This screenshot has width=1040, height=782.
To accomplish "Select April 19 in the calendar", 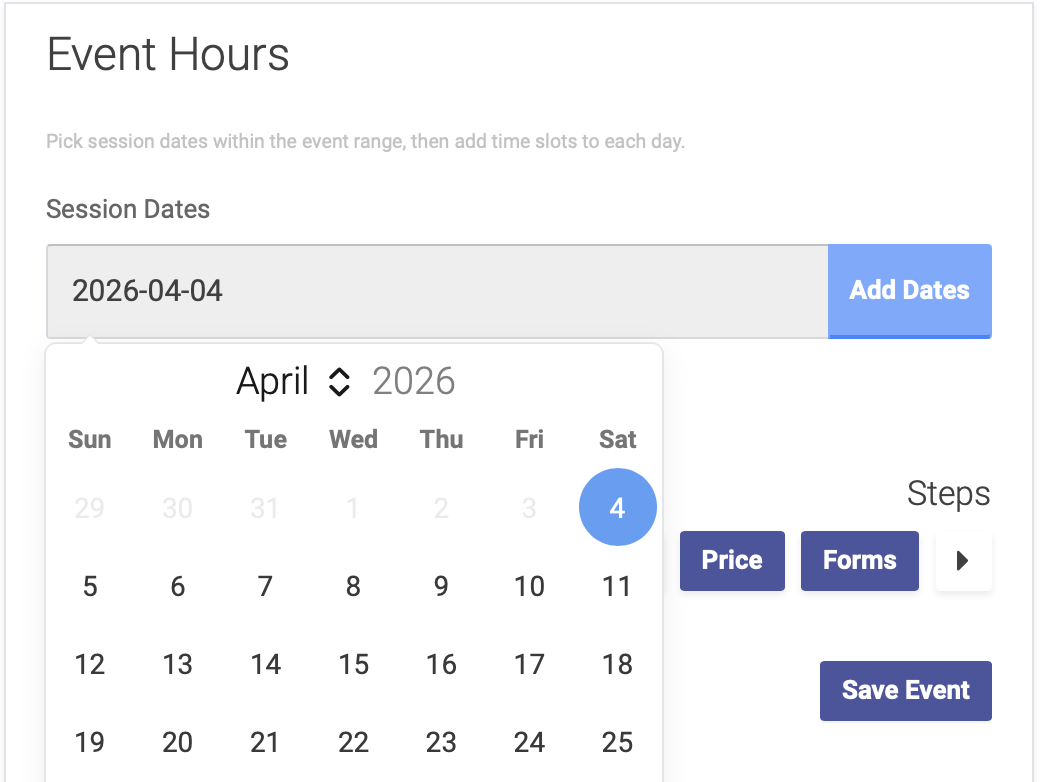I will tap(90, 742).
